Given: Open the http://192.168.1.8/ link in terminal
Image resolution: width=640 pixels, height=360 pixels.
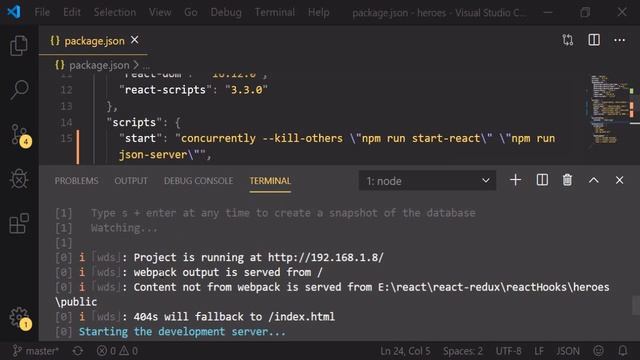Looking at the screenshot, I should [x=326, y=258].
